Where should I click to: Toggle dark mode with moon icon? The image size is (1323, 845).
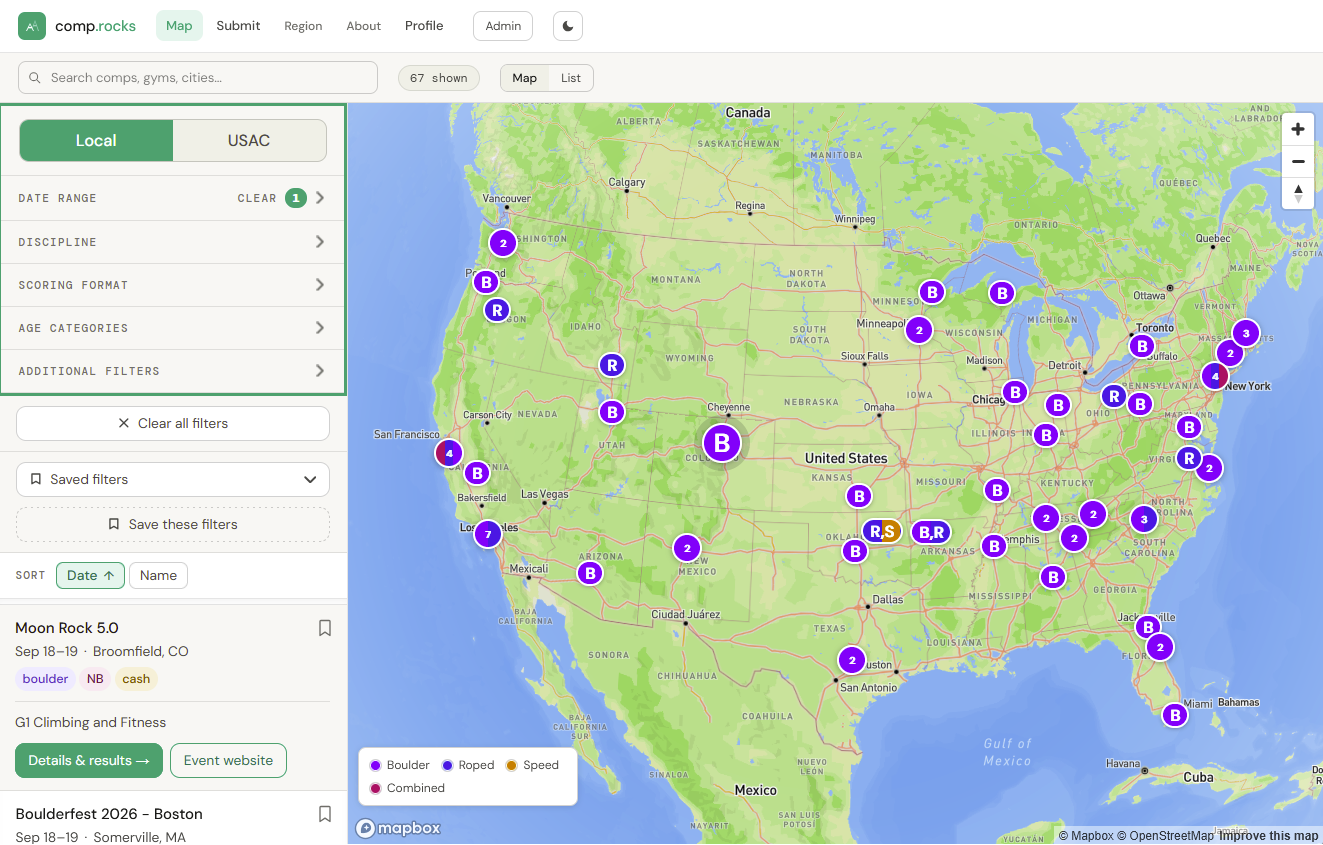tap(568, 26)
